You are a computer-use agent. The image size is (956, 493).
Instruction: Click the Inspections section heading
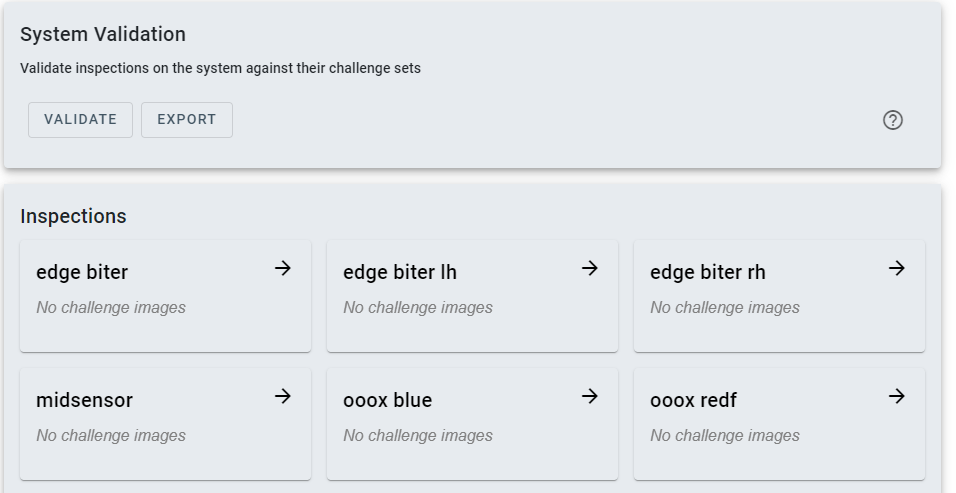pos(73,216)
